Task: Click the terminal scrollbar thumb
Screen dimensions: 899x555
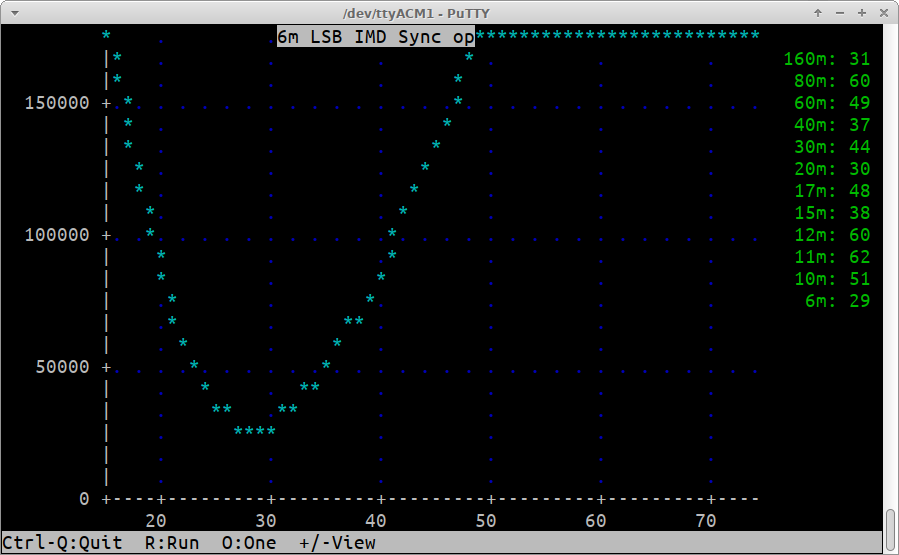Action: click(x=890, y=530)
